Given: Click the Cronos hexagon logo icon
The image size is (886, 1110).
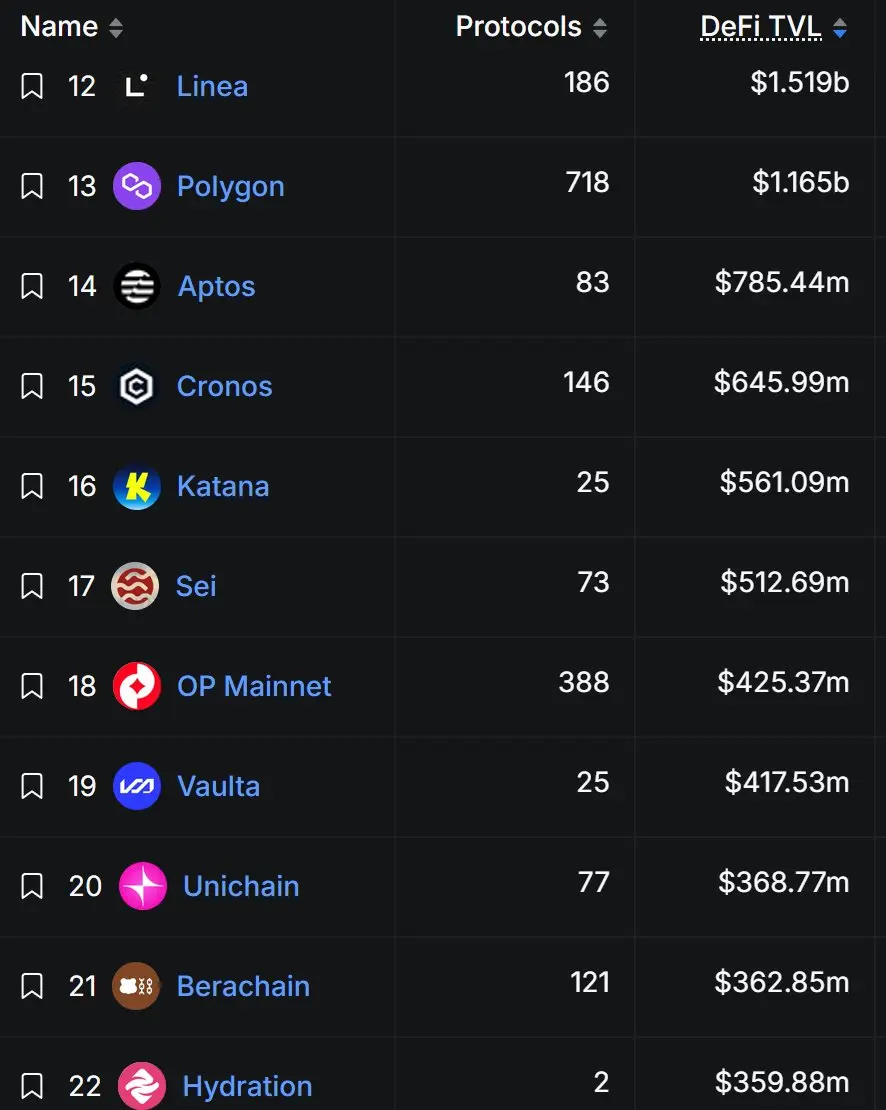Looking at the screenshot, I should (137, 386).
